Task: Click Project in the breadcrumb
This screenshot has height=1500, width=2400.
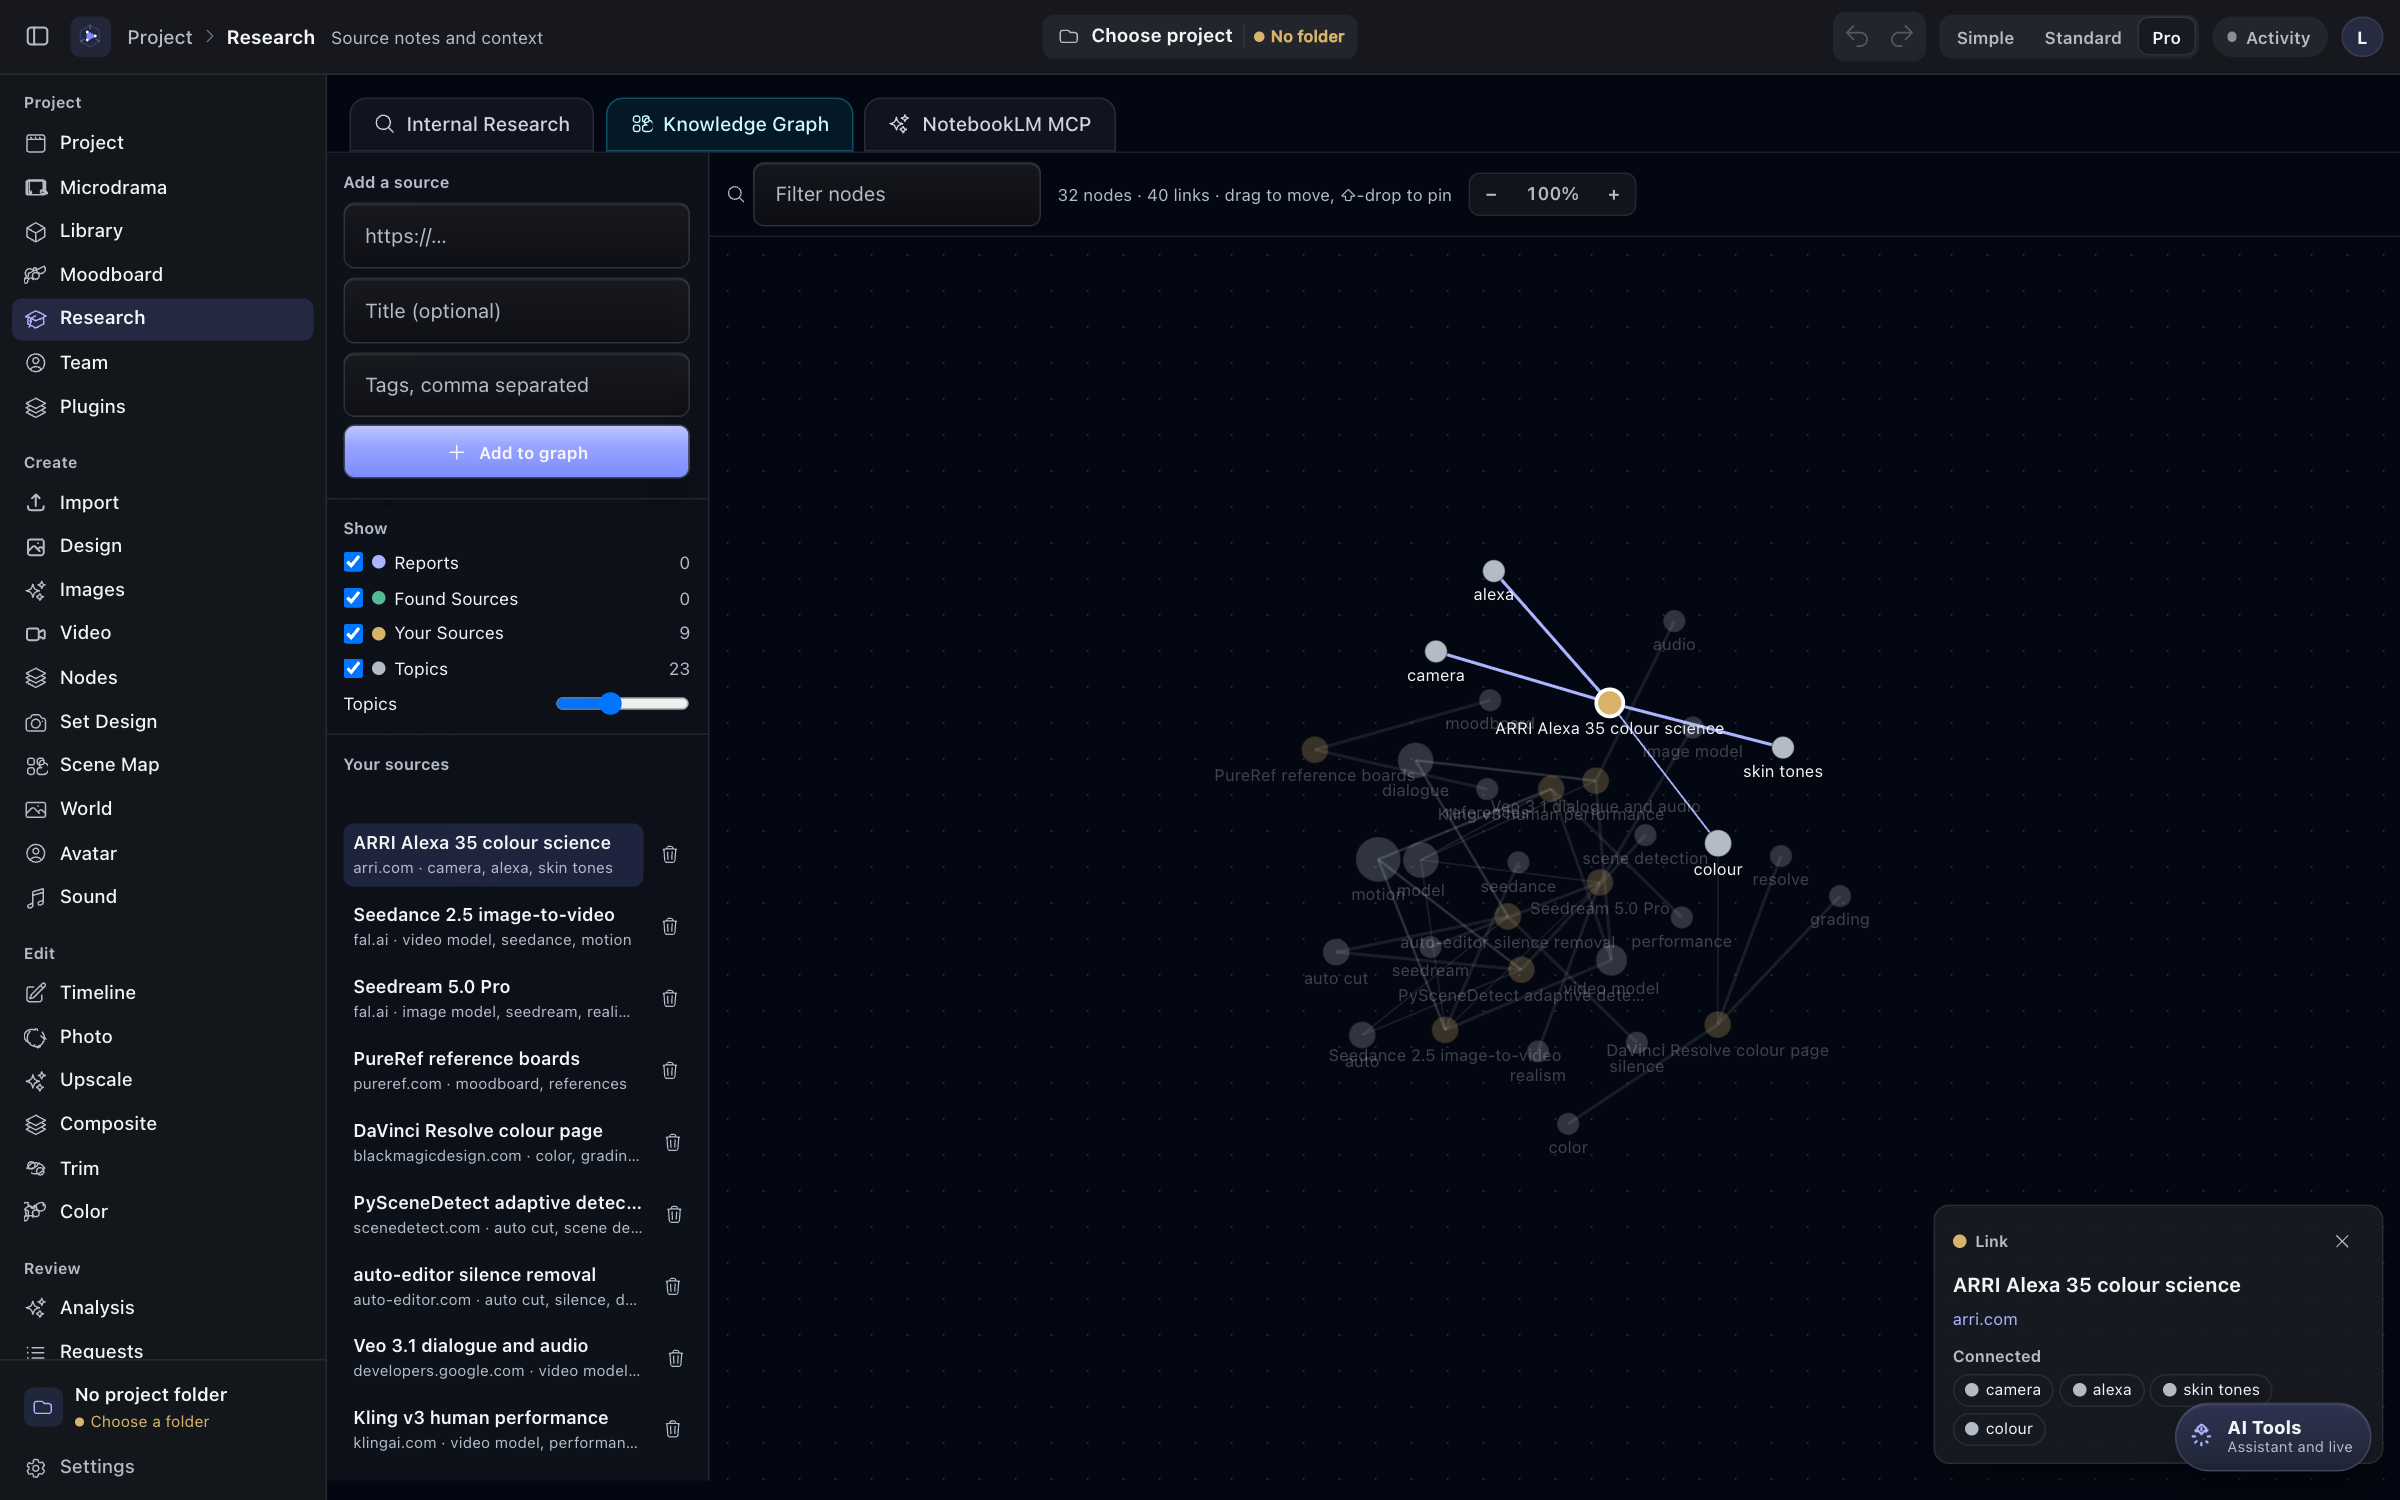Action: click(x=159, y=37)
